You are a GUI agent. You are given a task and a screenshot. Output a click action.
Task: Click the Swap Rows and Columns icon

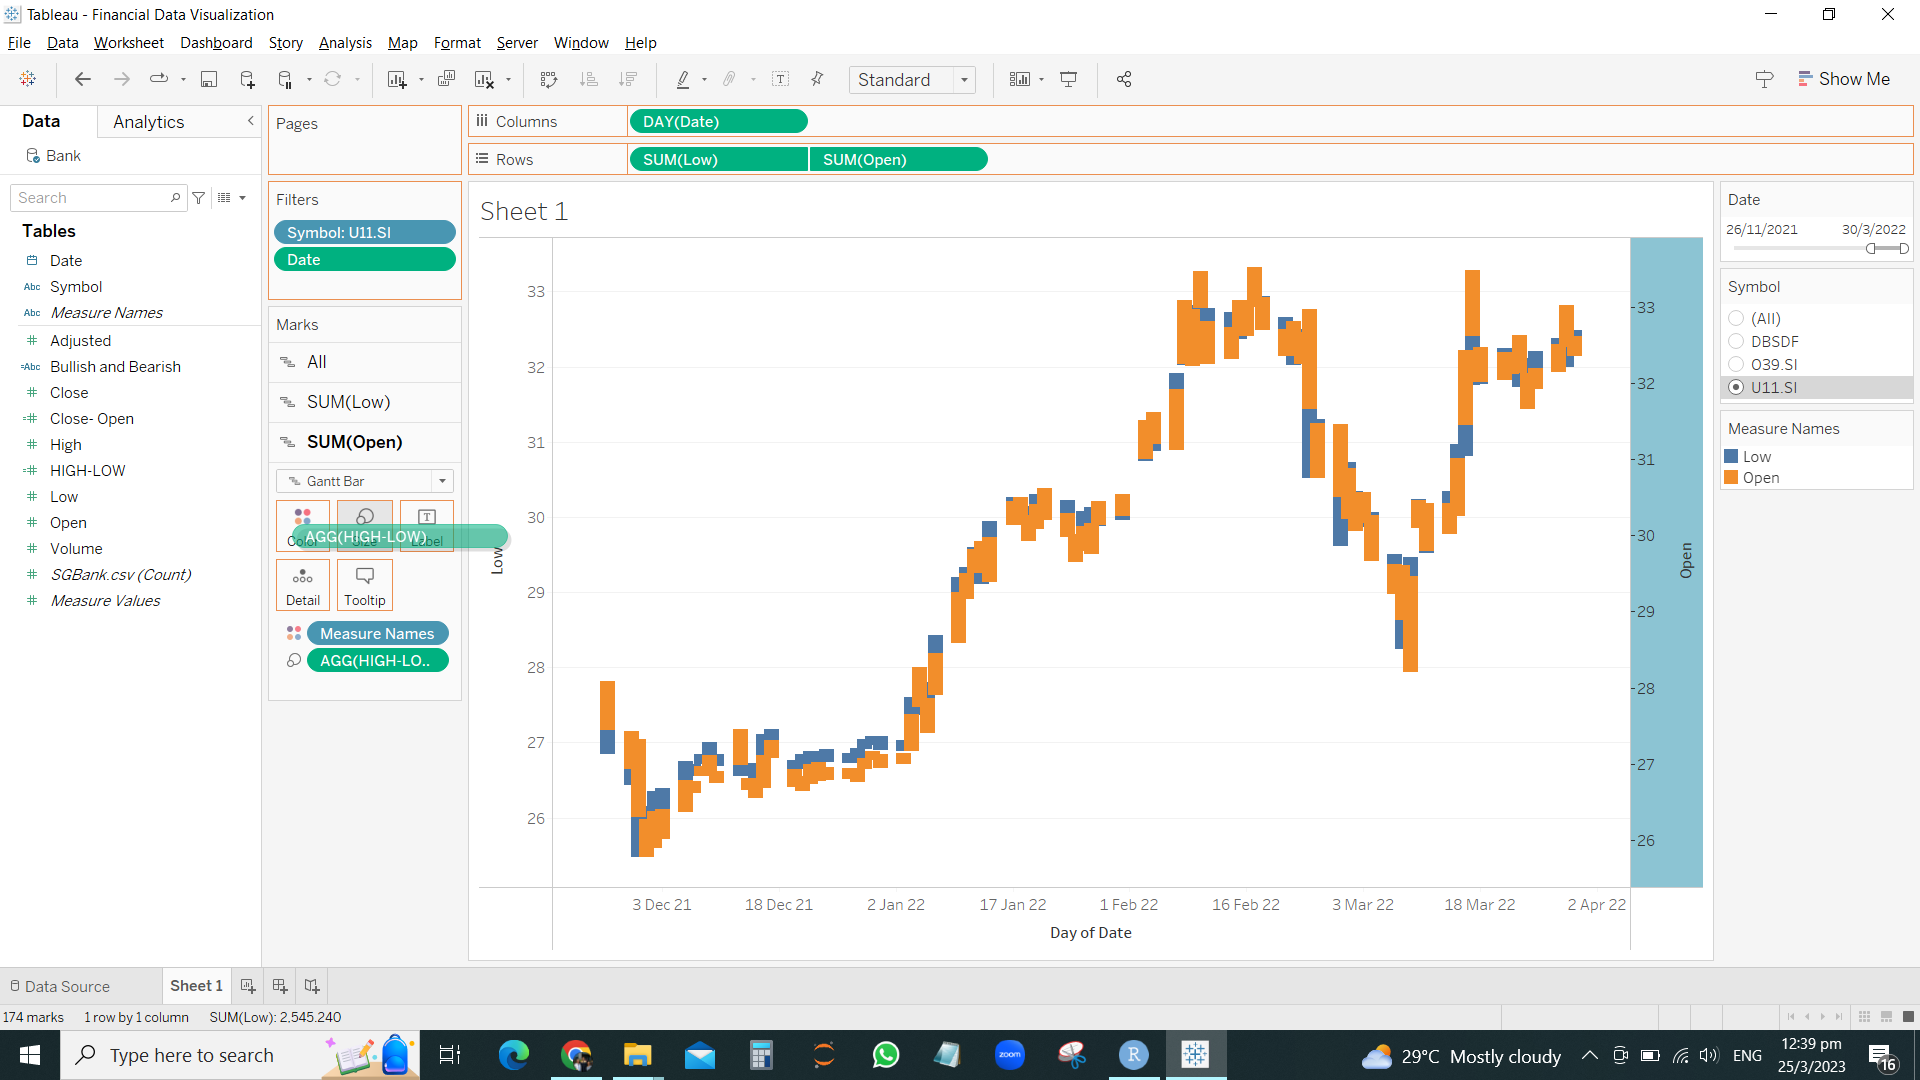pyautogui.click(x=548, y=80)
